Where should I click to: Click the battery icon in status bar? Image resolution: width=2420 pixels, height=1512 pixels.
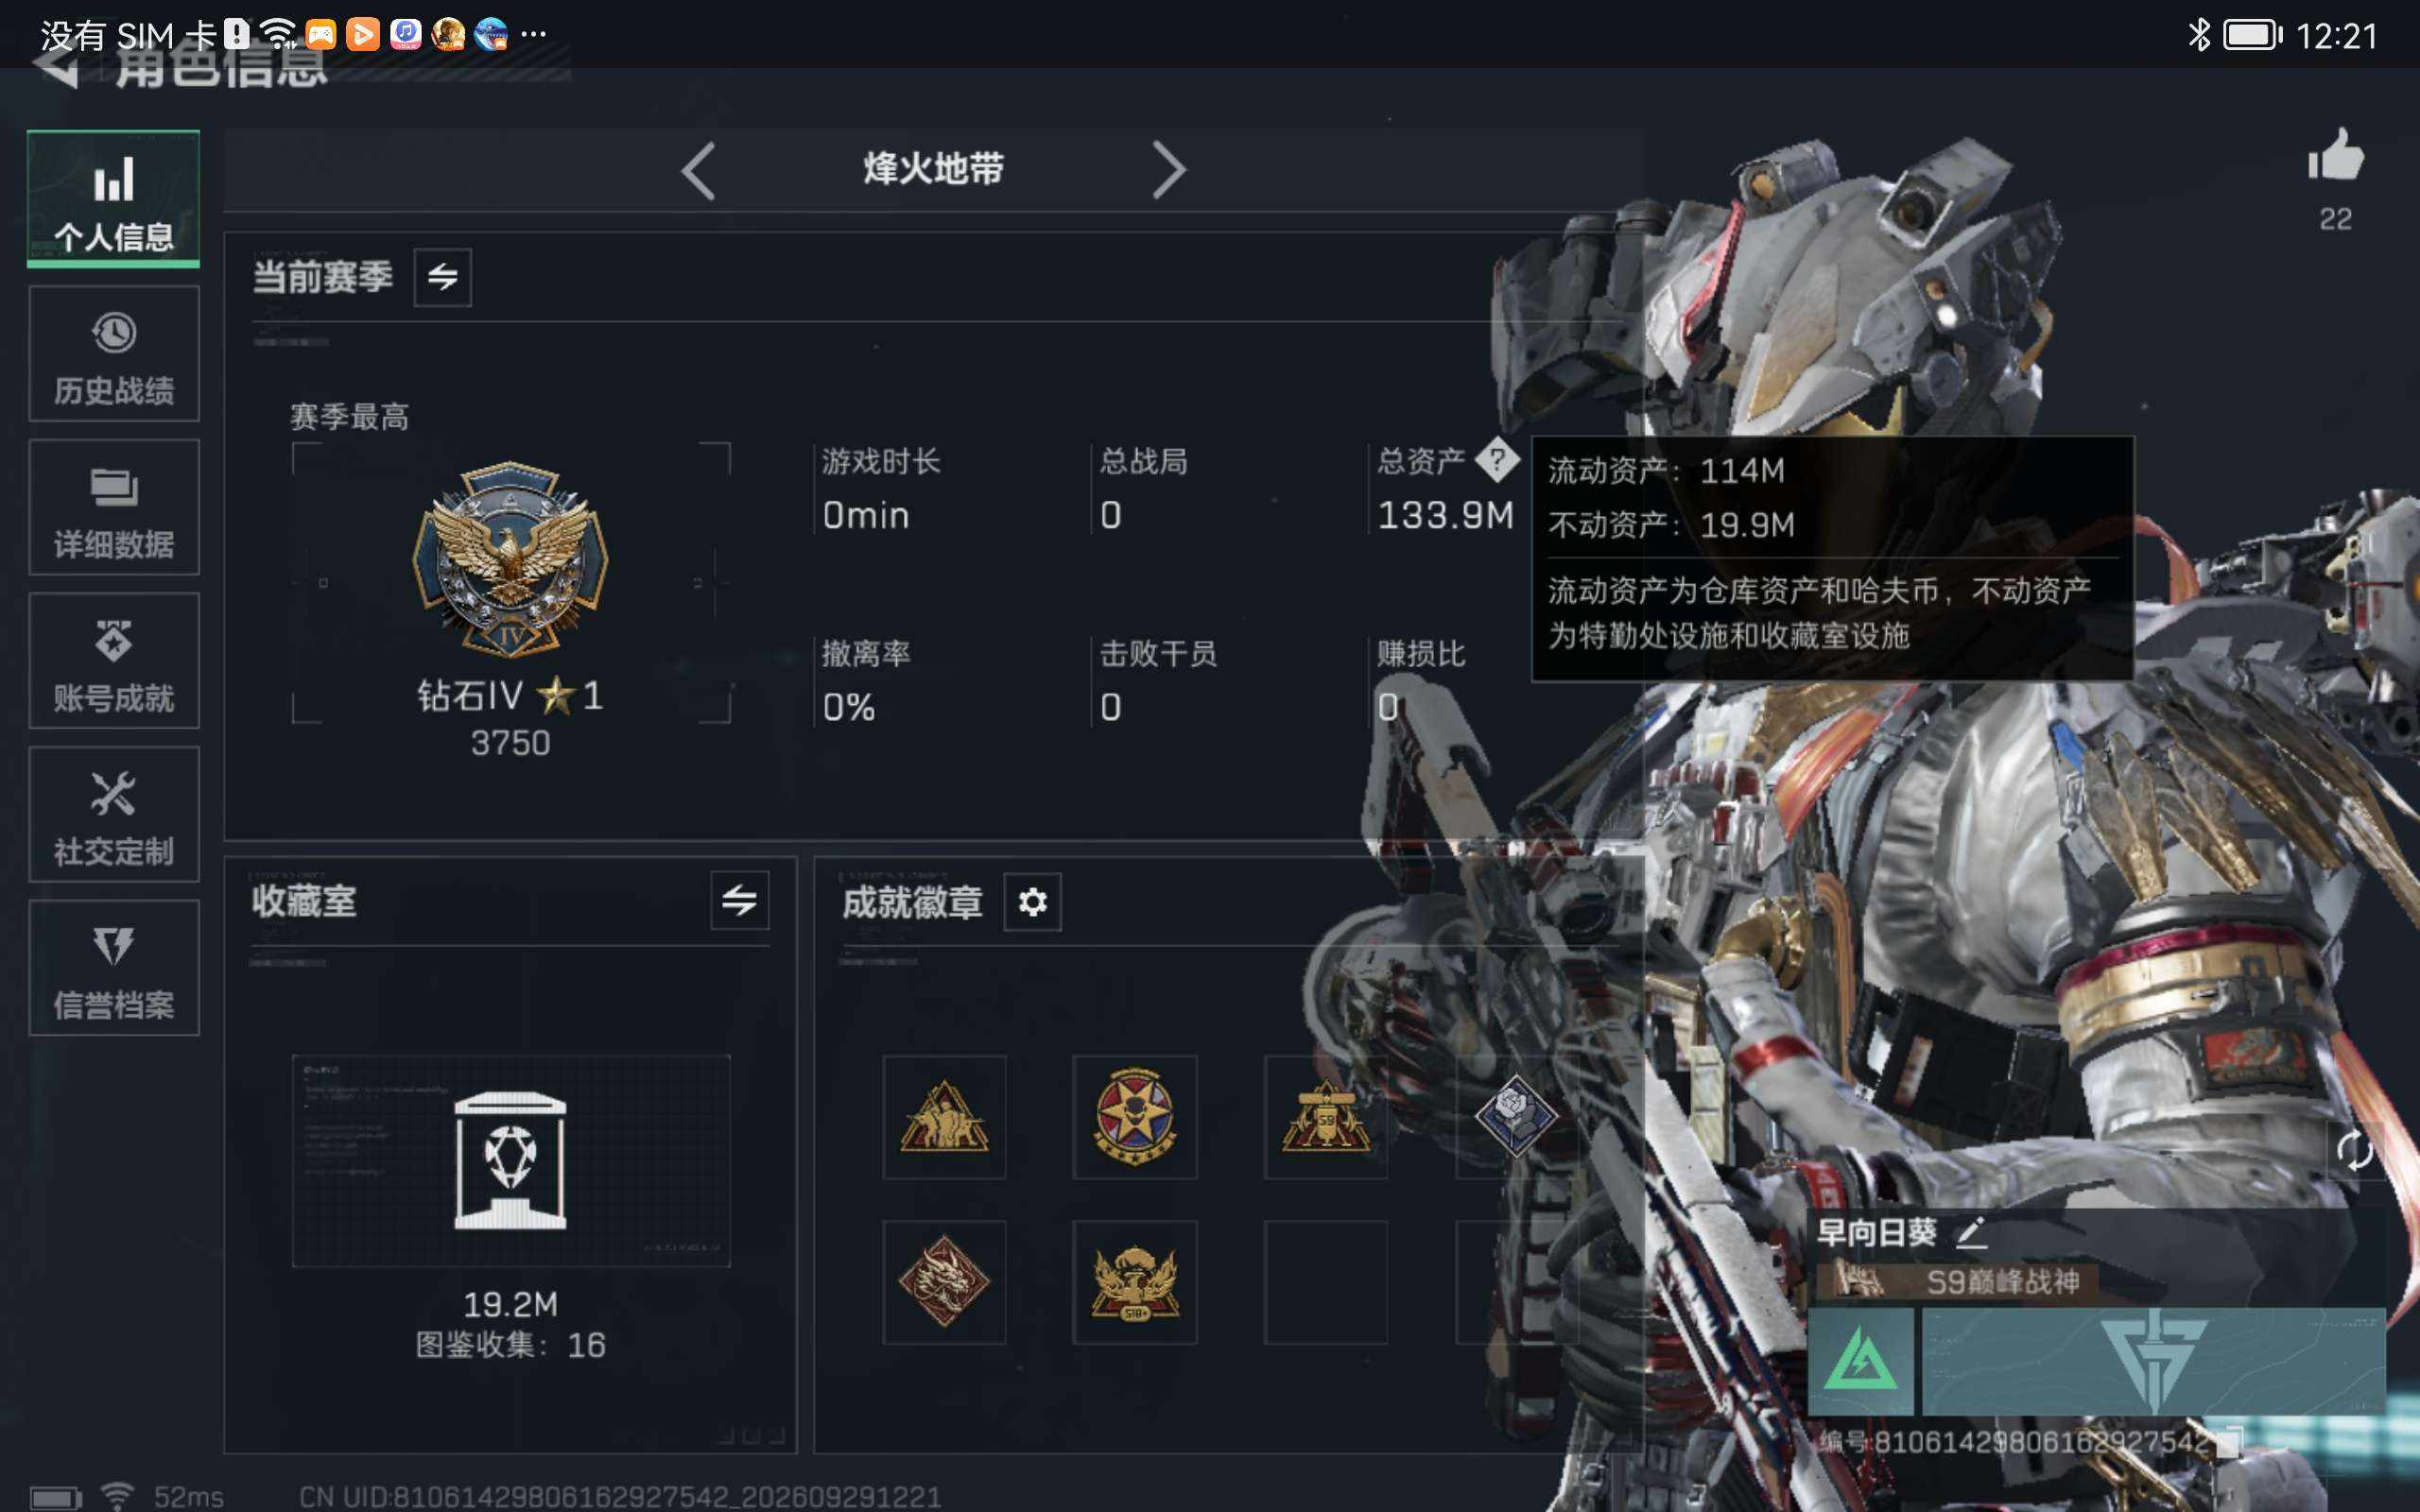[2252, 35]
